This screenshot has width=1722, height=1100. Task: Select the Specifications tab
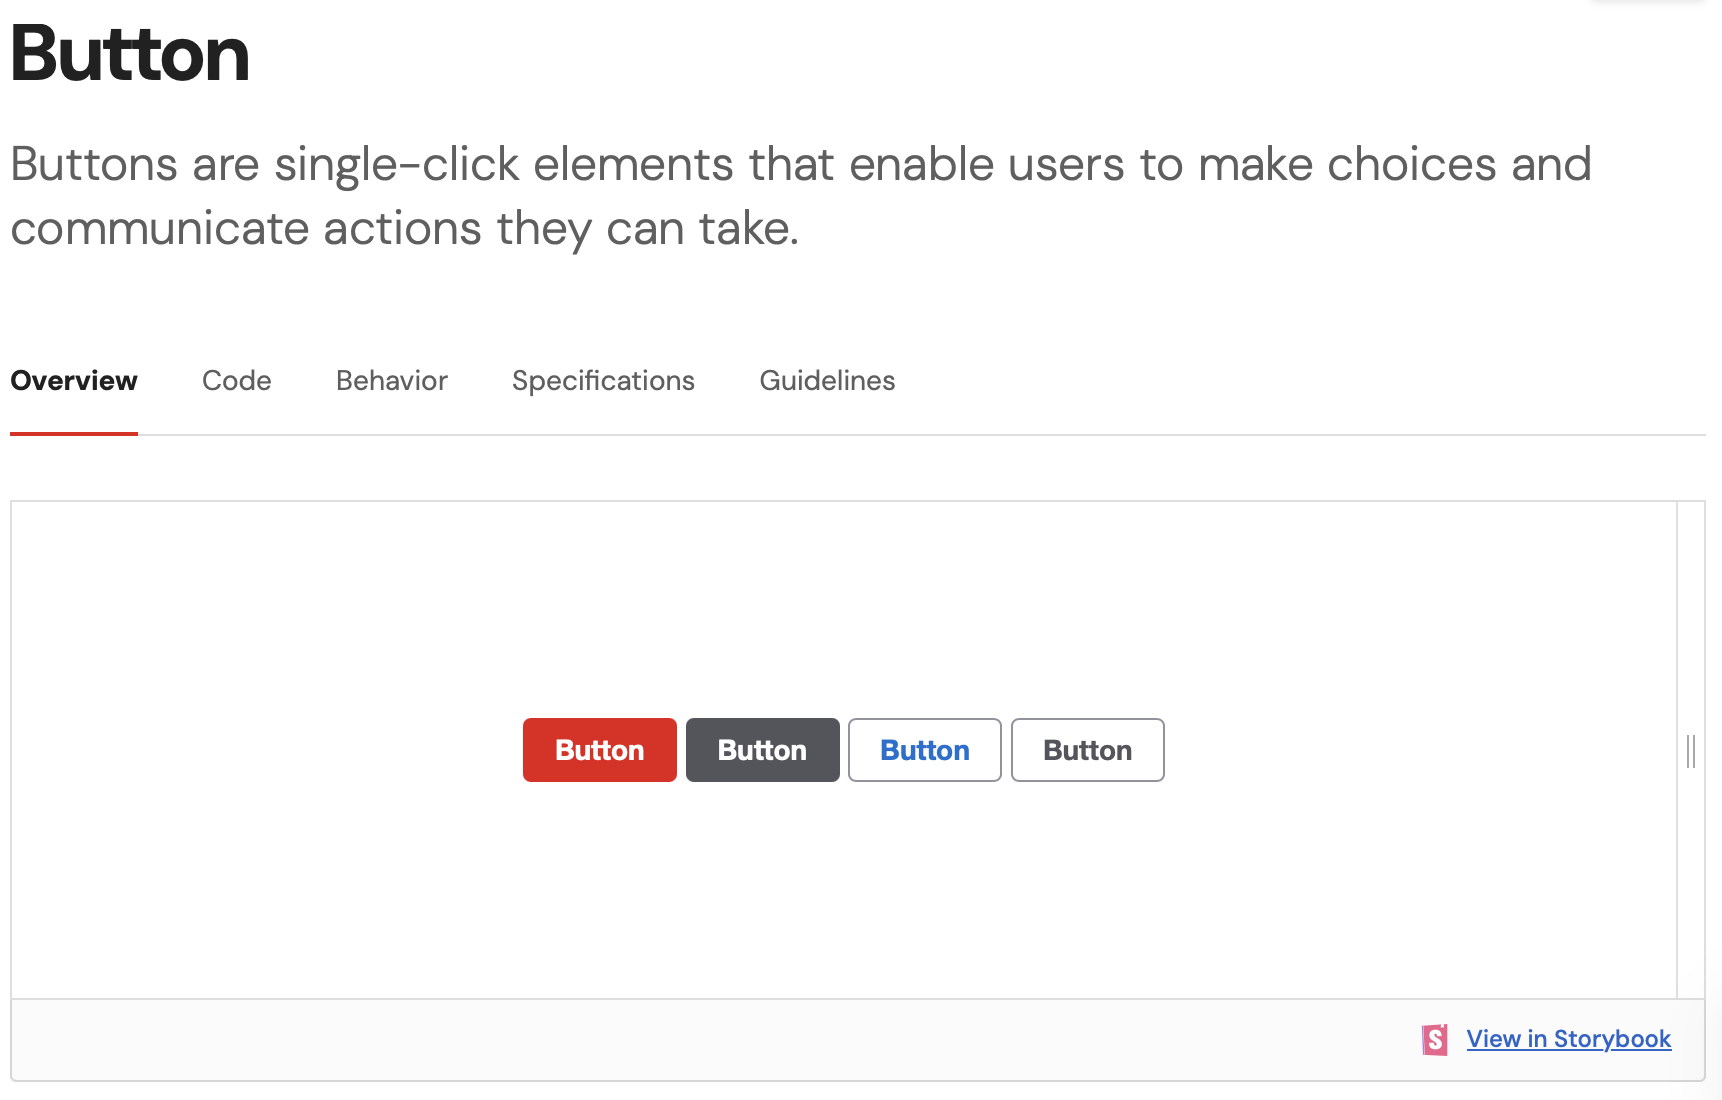pos(603,381)
